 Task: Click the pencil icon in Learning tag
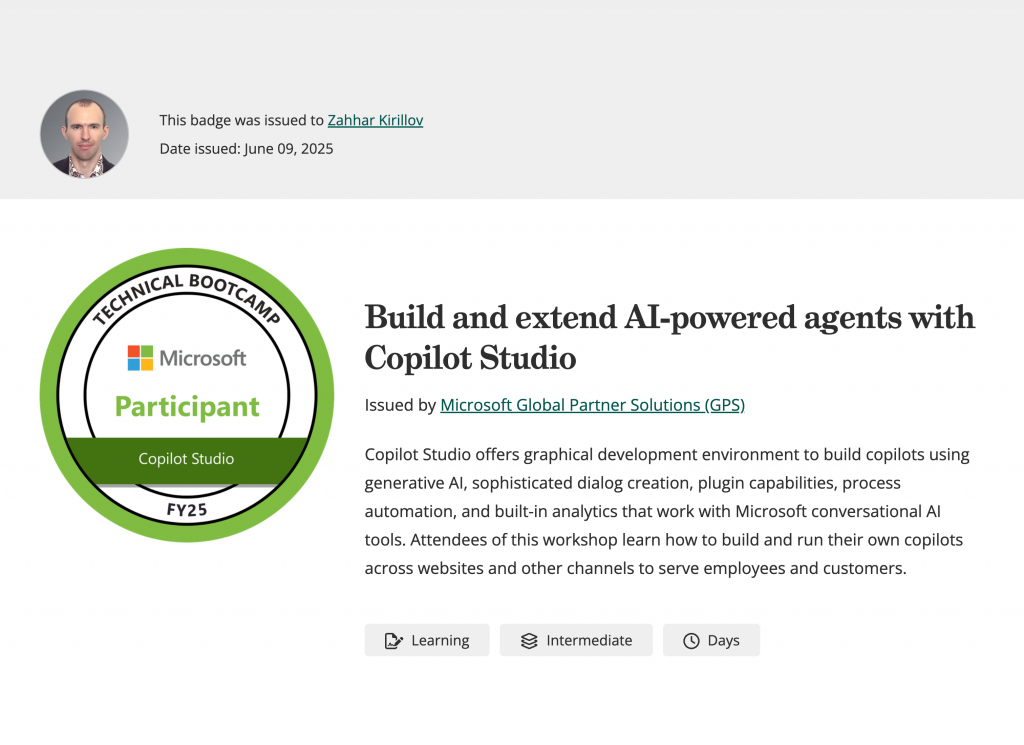[393, 641]
